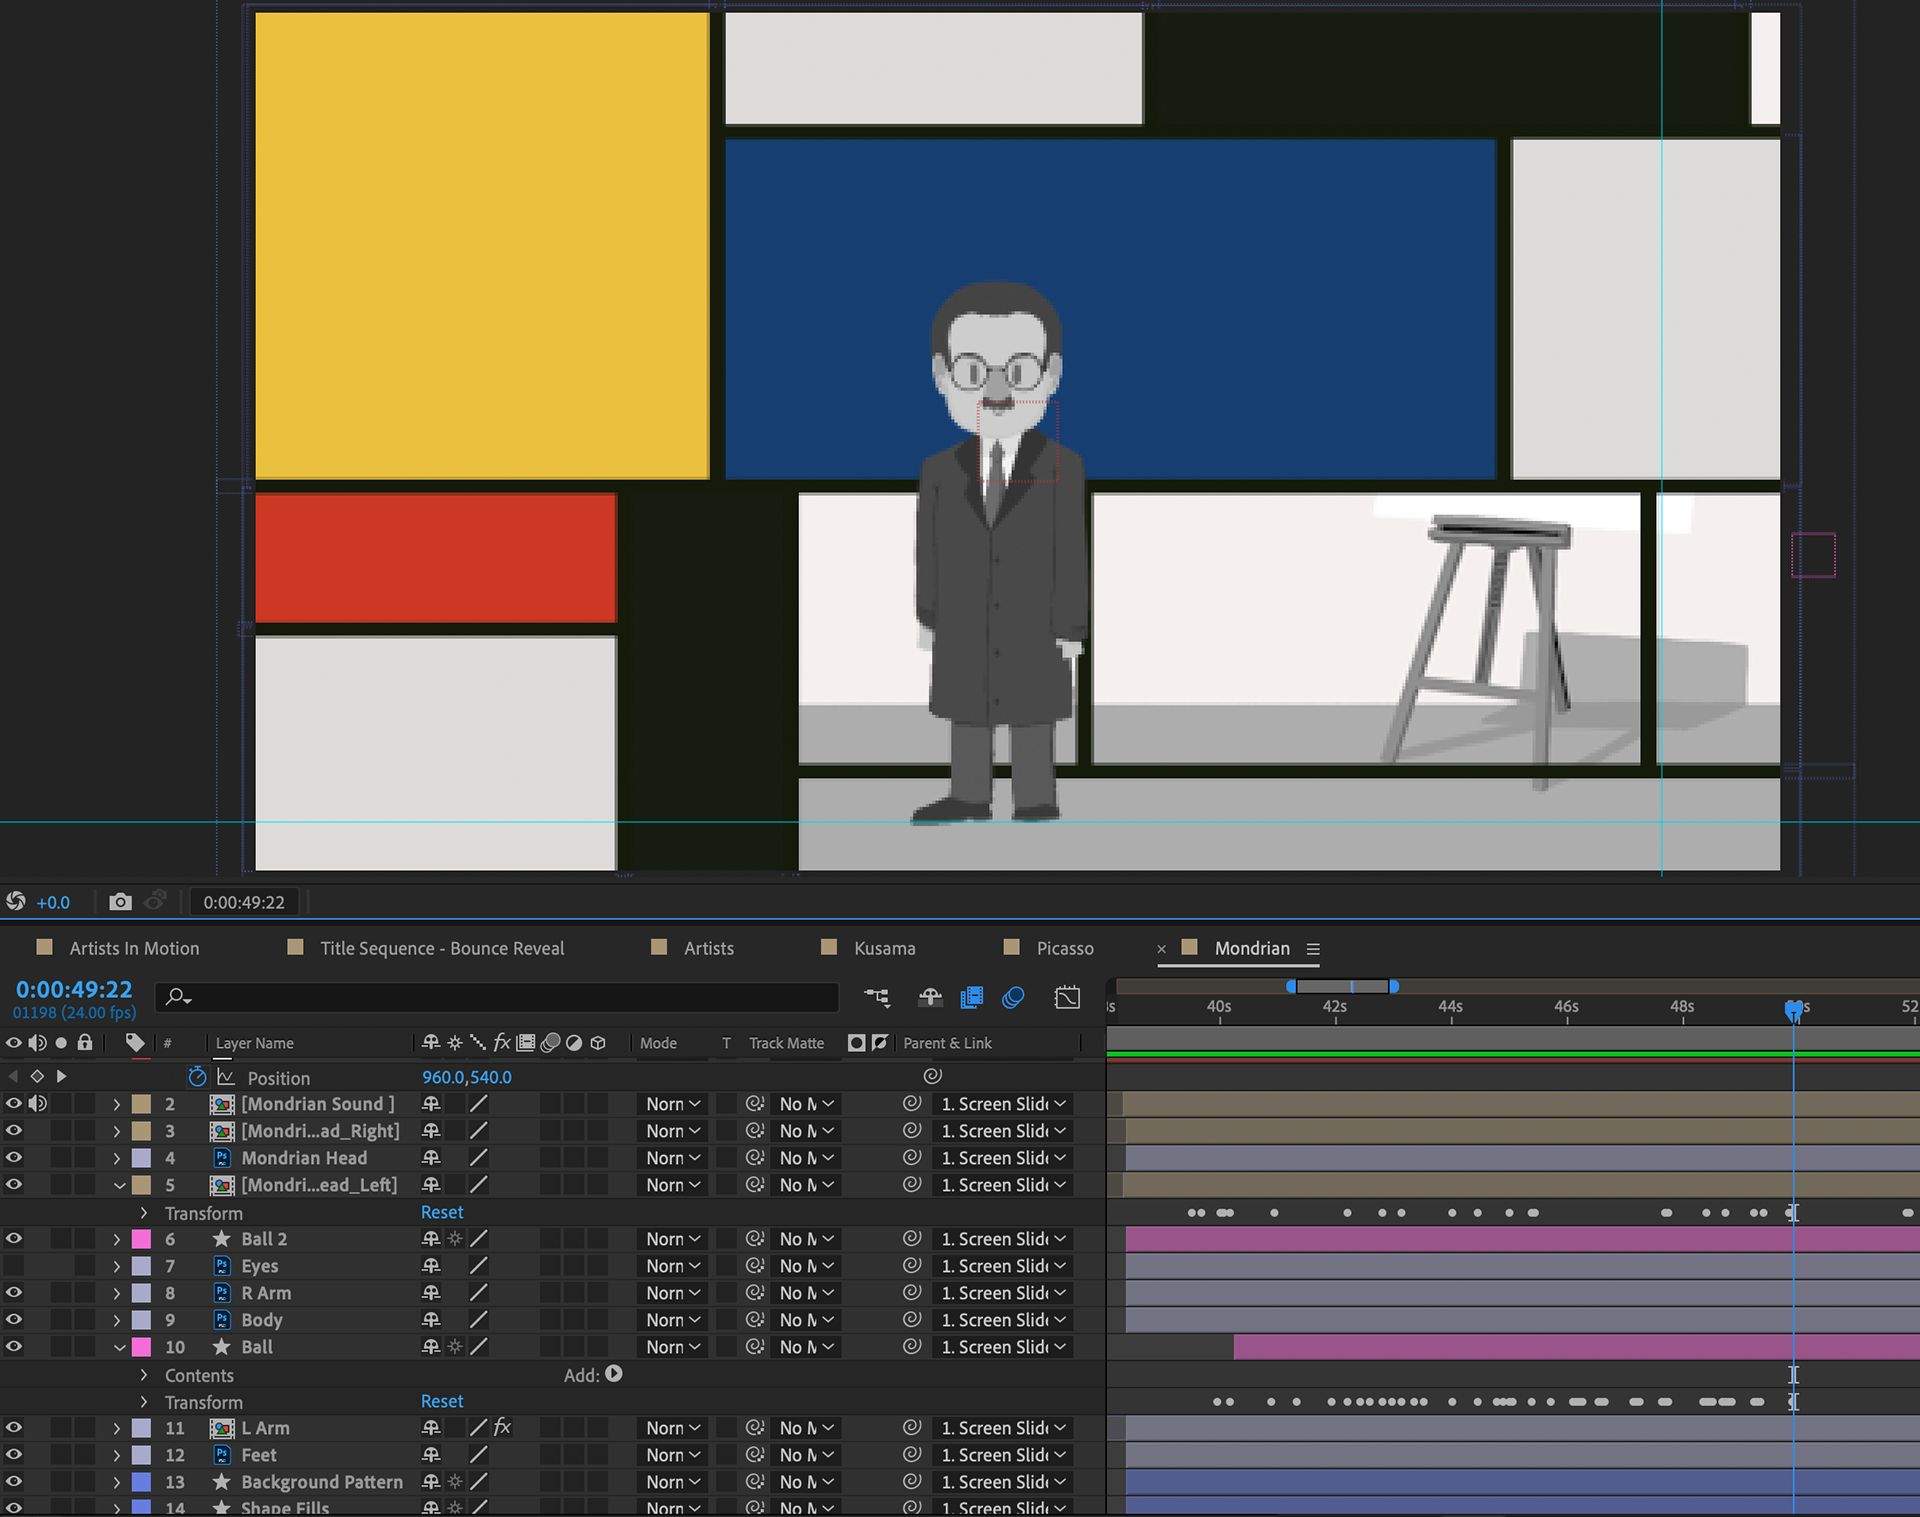Image resolution: width=1920 pixels, height=1517 pixels.
Task: Expand the Contents group of Ball
Action: [144, 1375]
